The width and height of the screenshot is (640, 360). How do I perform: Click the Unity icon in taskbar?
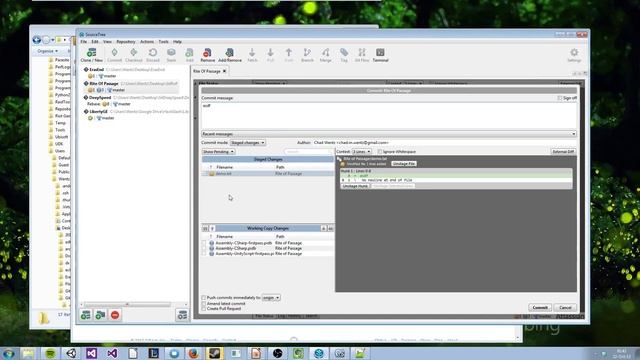pyautogui.click(x=71, y=353)
